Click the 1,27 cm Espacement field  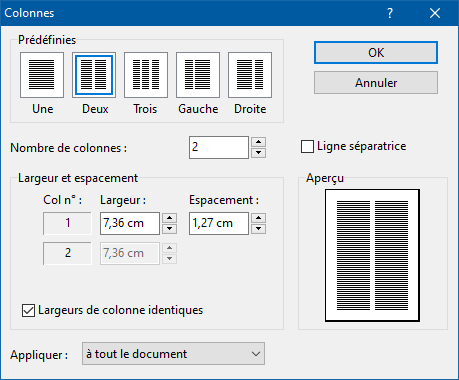pyautogui.click(x=219, y=223)
